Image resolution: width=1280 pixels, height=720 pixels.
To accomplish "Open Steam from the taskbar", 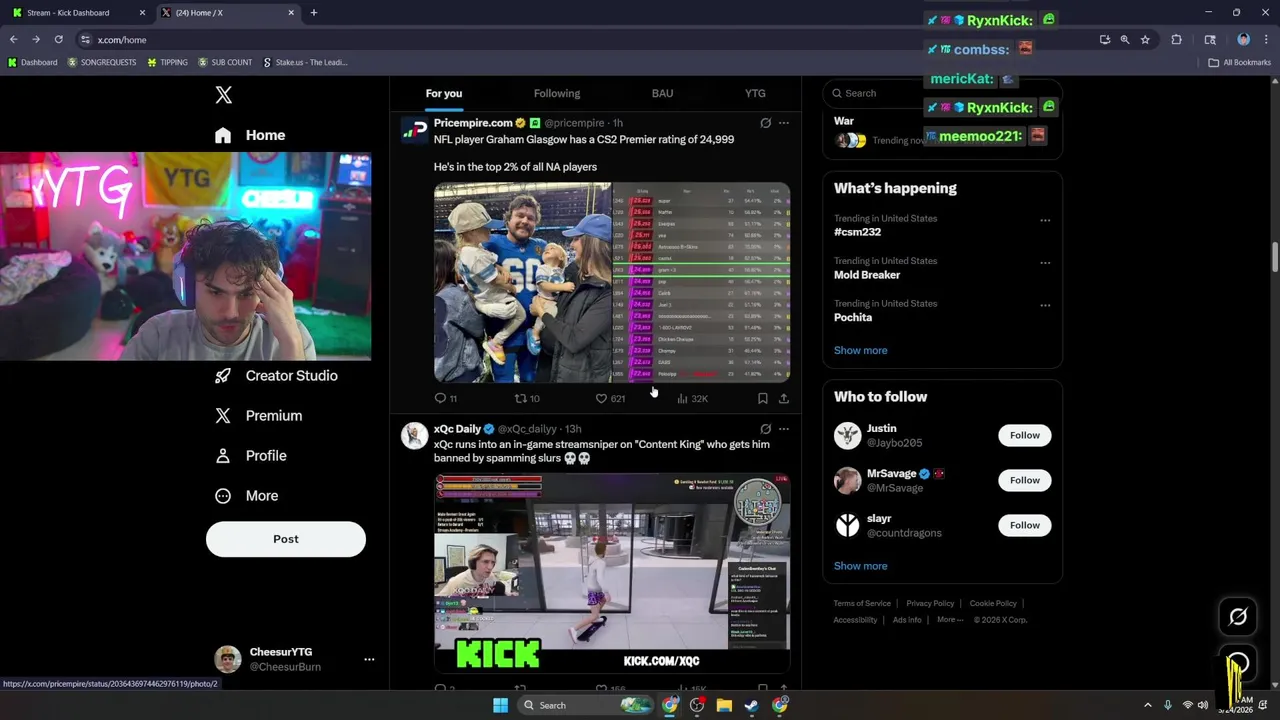I will click(x=751, y=706).
